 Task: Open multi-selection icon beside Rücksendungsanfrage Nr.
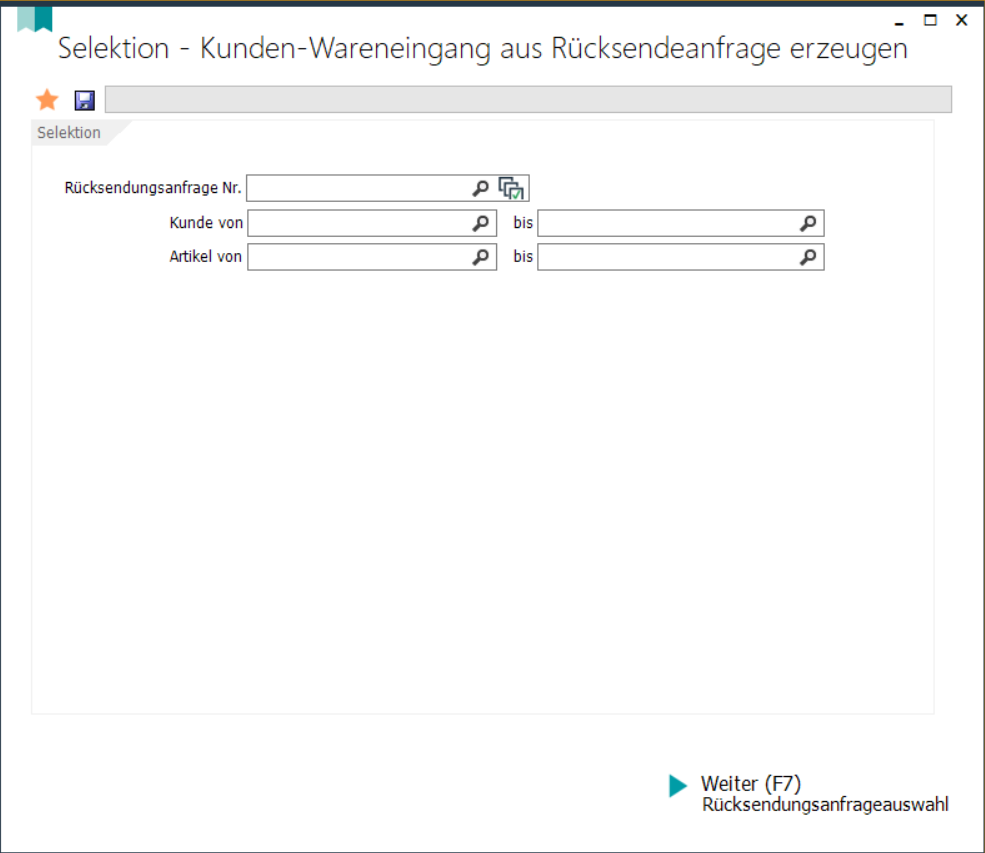[x=511, y=188]
